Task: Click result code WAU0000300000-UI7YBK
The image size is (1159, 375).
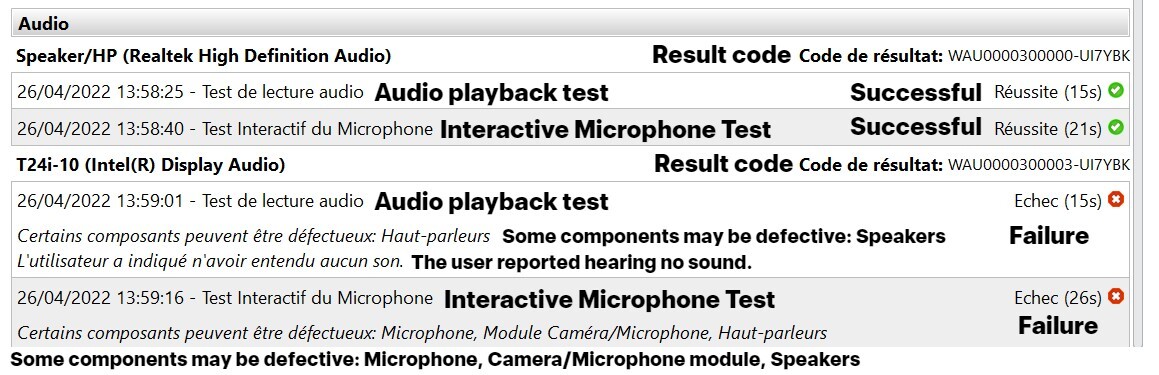Action: 1039,55
